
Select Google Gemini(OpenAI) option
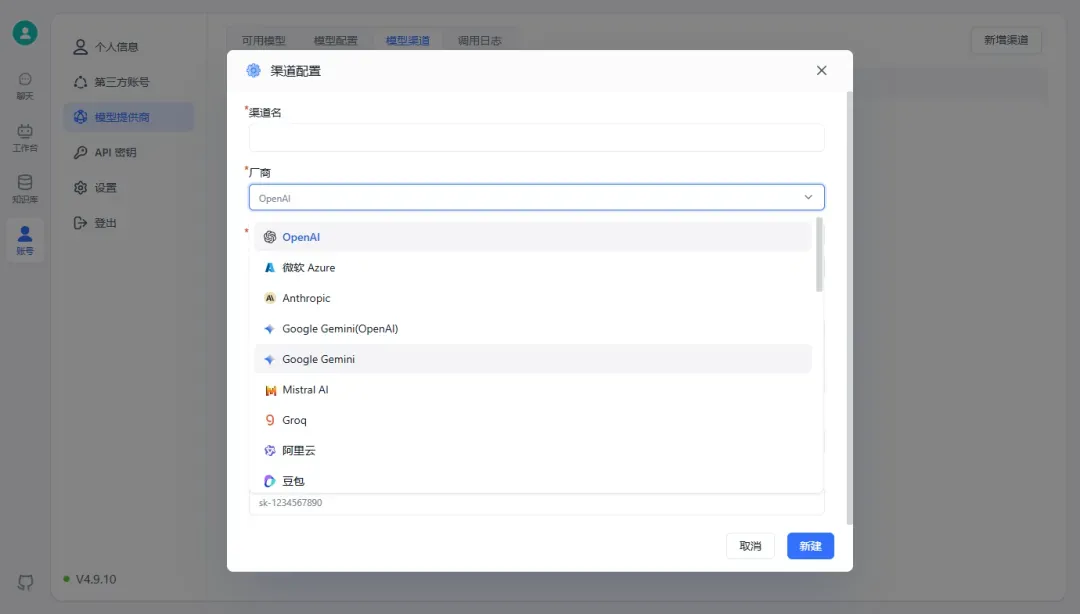pos(533,329)
